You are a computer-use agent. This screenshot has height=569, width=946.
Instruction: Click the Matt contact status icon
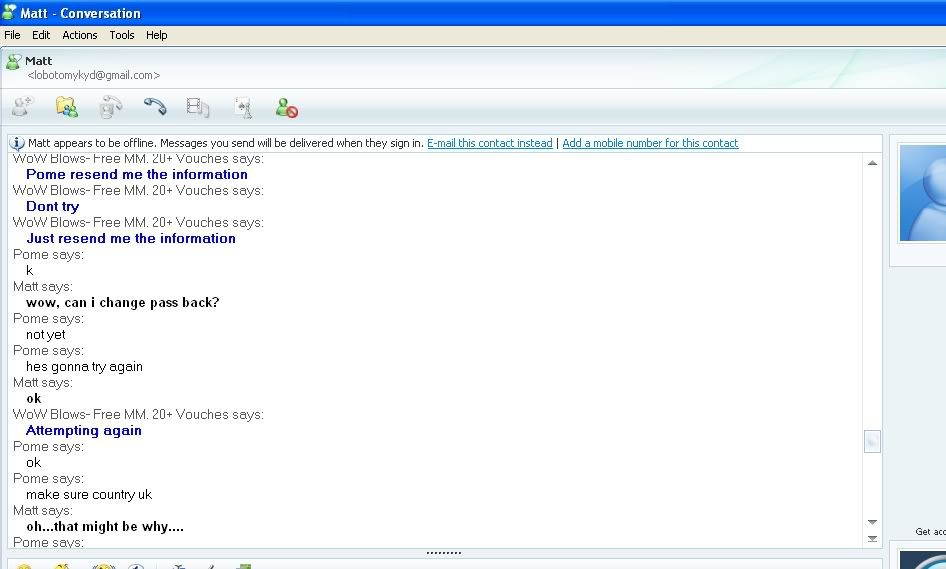[x=13, y=62]
